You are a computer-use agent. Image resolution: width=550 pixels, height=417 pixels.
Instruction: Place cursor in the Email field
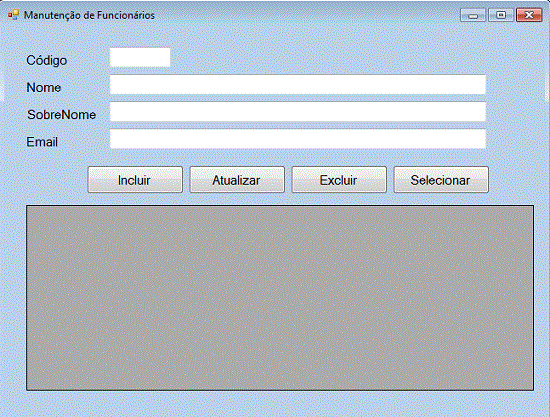298,139
